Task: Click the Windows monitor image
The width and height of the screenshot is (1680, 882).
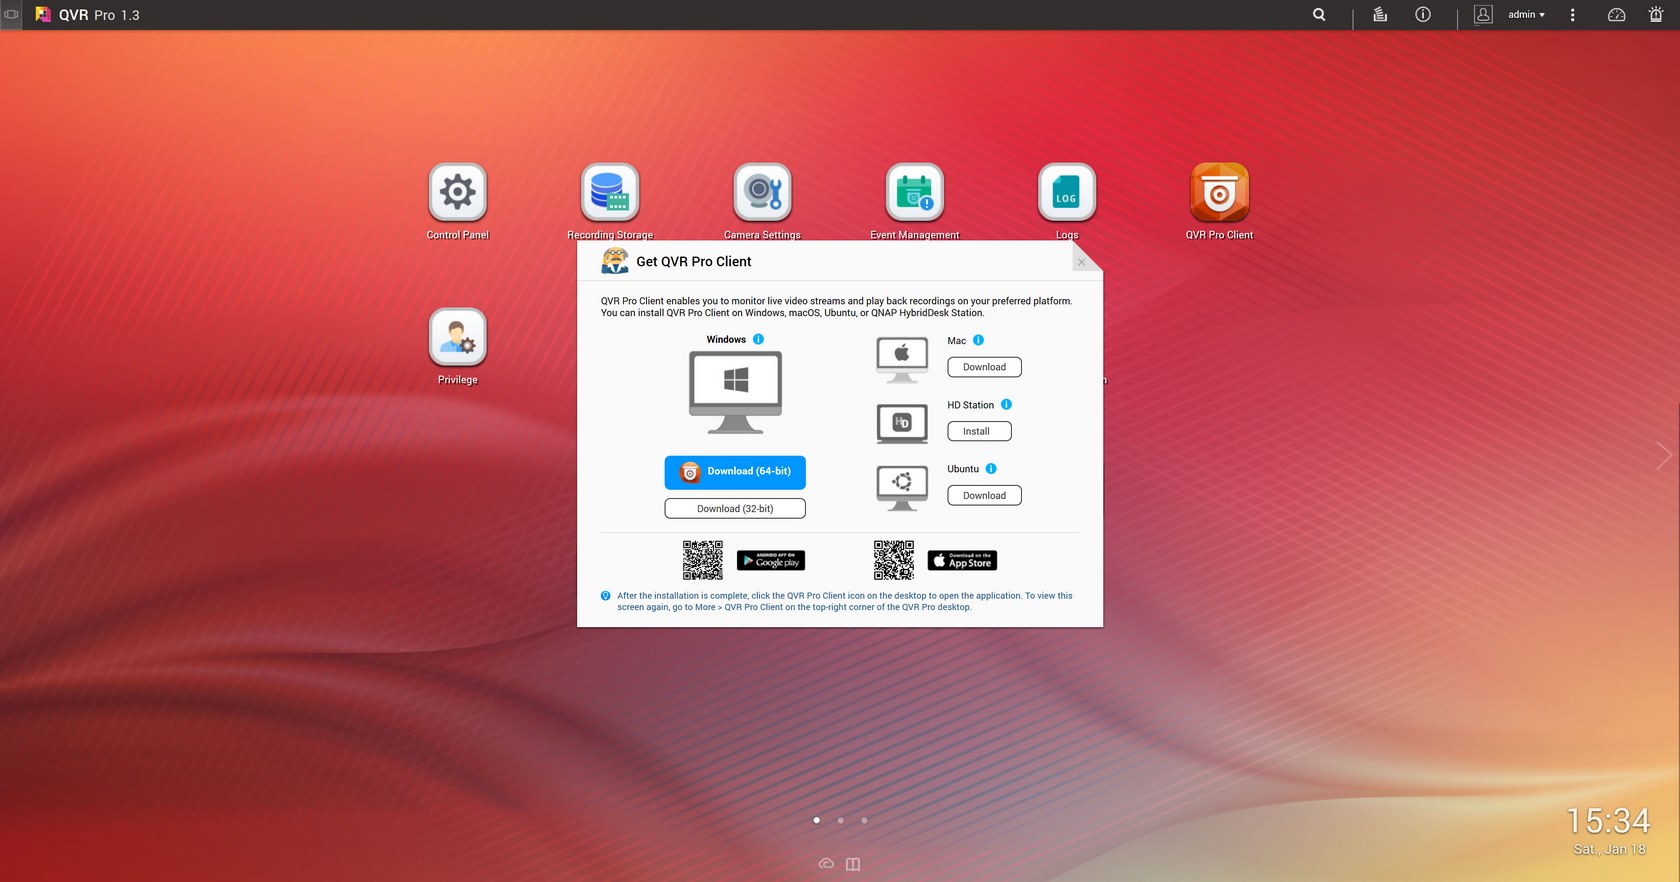Action: coord(736,392)
